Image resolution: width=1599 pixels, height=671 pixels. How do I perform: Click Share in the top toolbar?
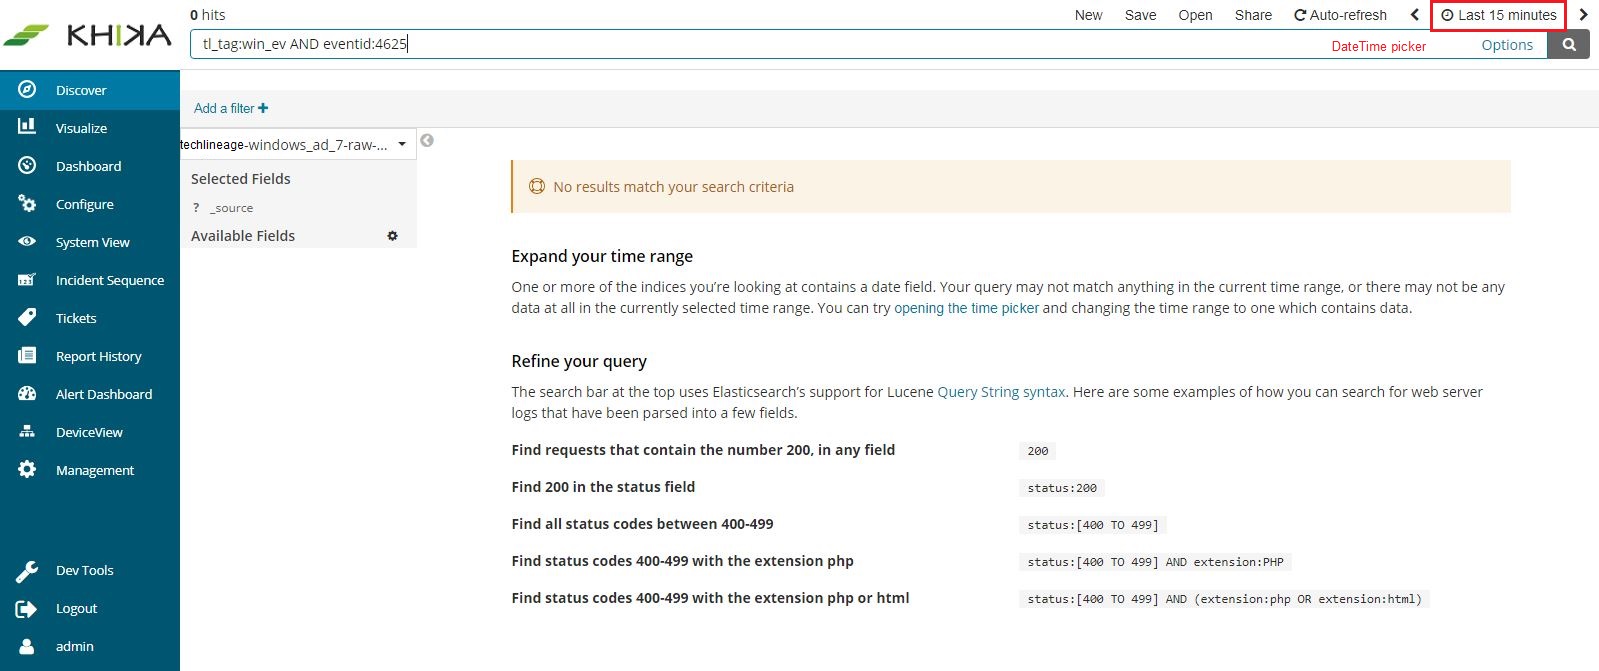coord(1253,15)
